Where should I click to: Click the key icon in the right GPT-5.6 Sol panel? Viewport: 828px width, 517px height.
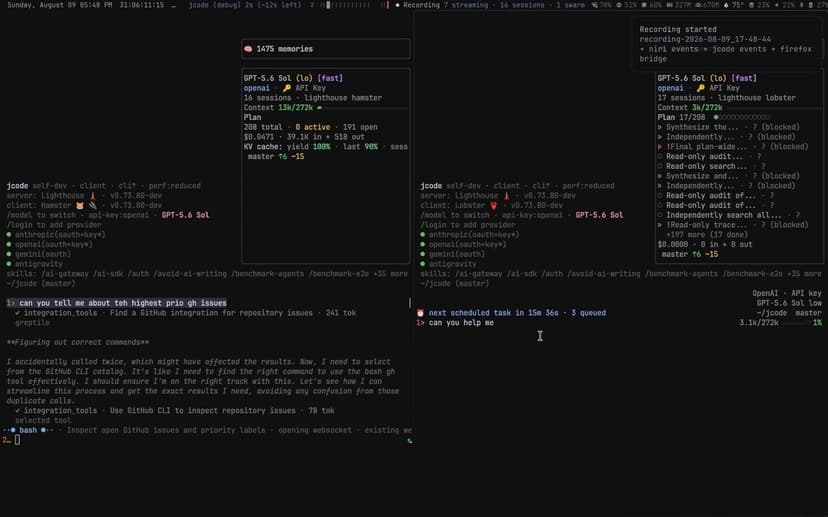[701, 88]
